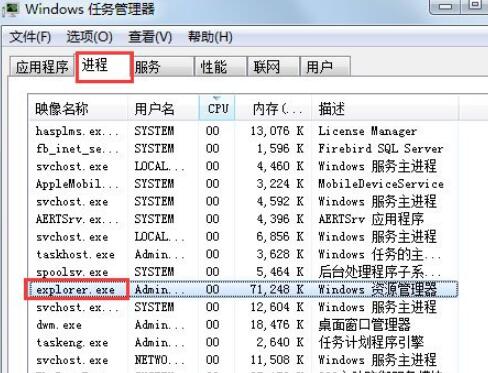488x373 pixels.
Task: Sort by 映像名称 column header
Action: tap(78, 109)
